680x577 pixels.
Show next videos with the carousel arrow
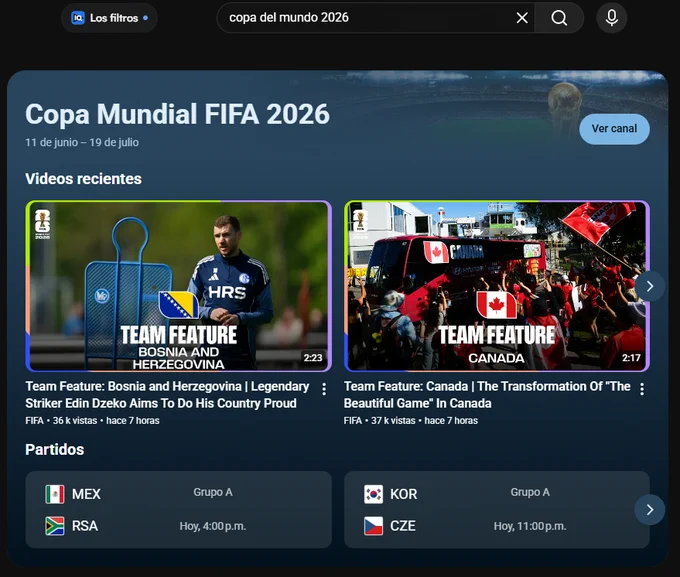(x=649, y=286)
